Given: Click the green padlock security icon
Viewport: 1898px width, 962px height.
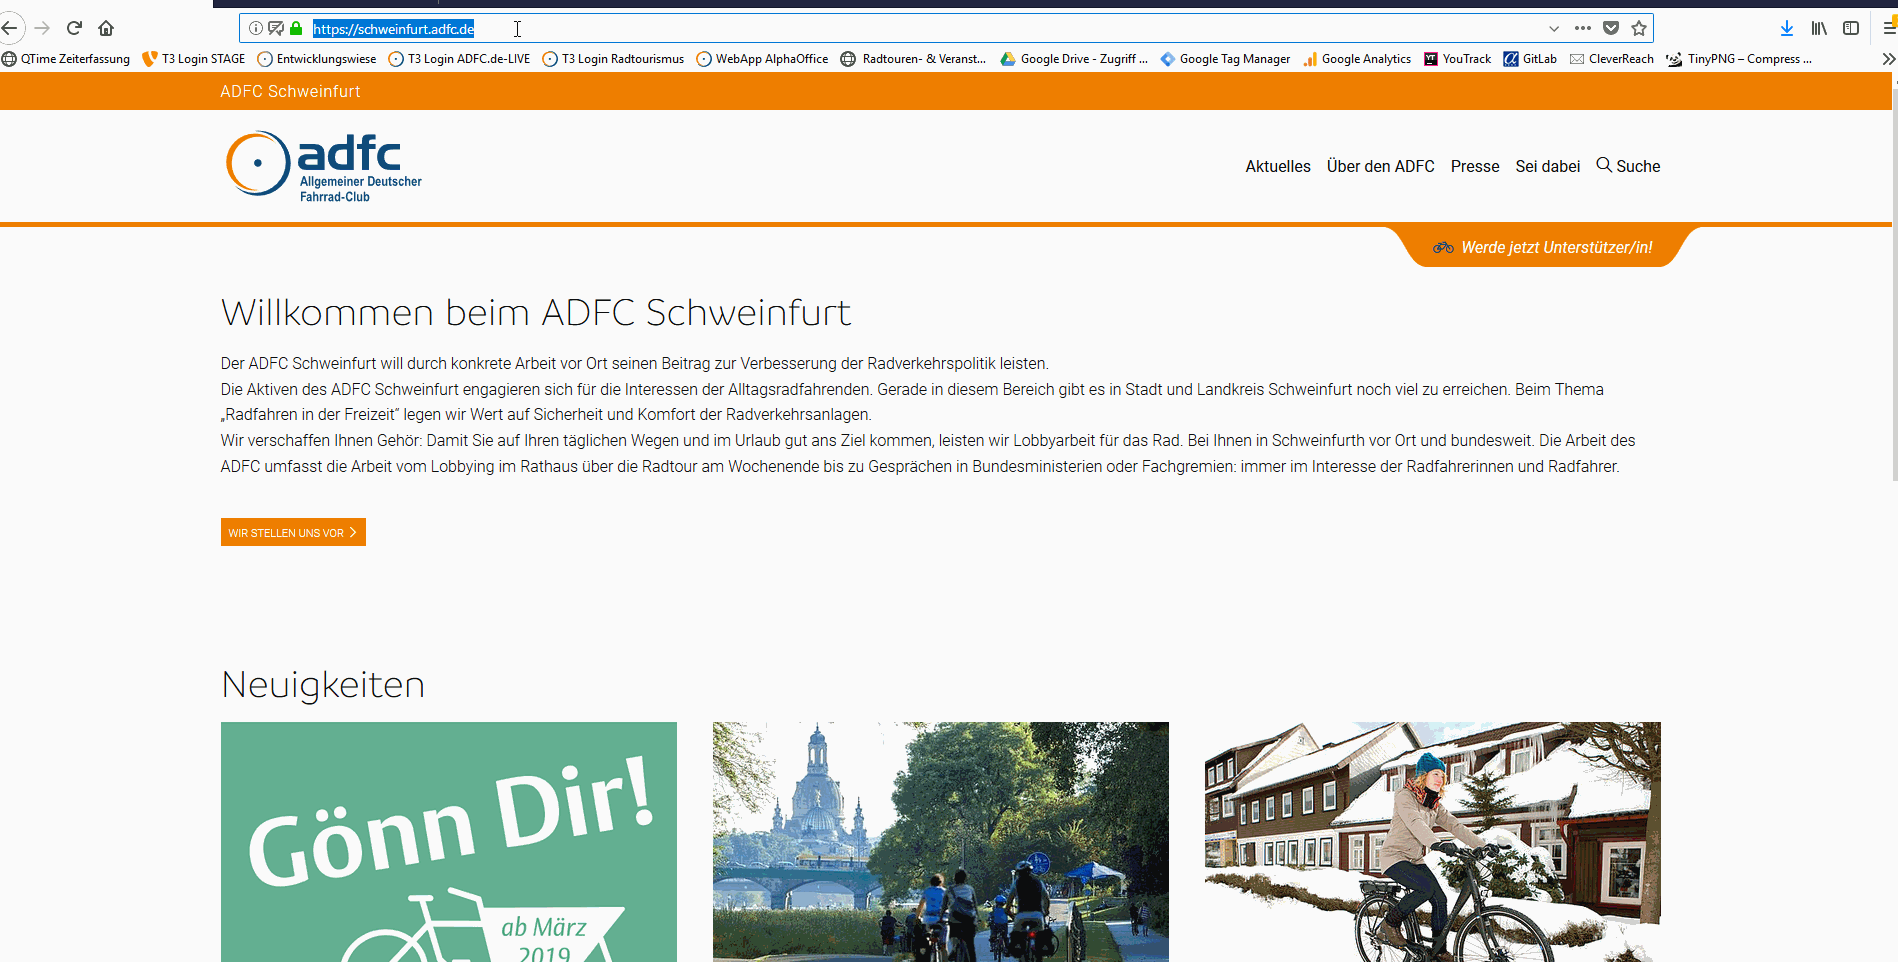Looking at the screenshot, I should click(296, 28).
